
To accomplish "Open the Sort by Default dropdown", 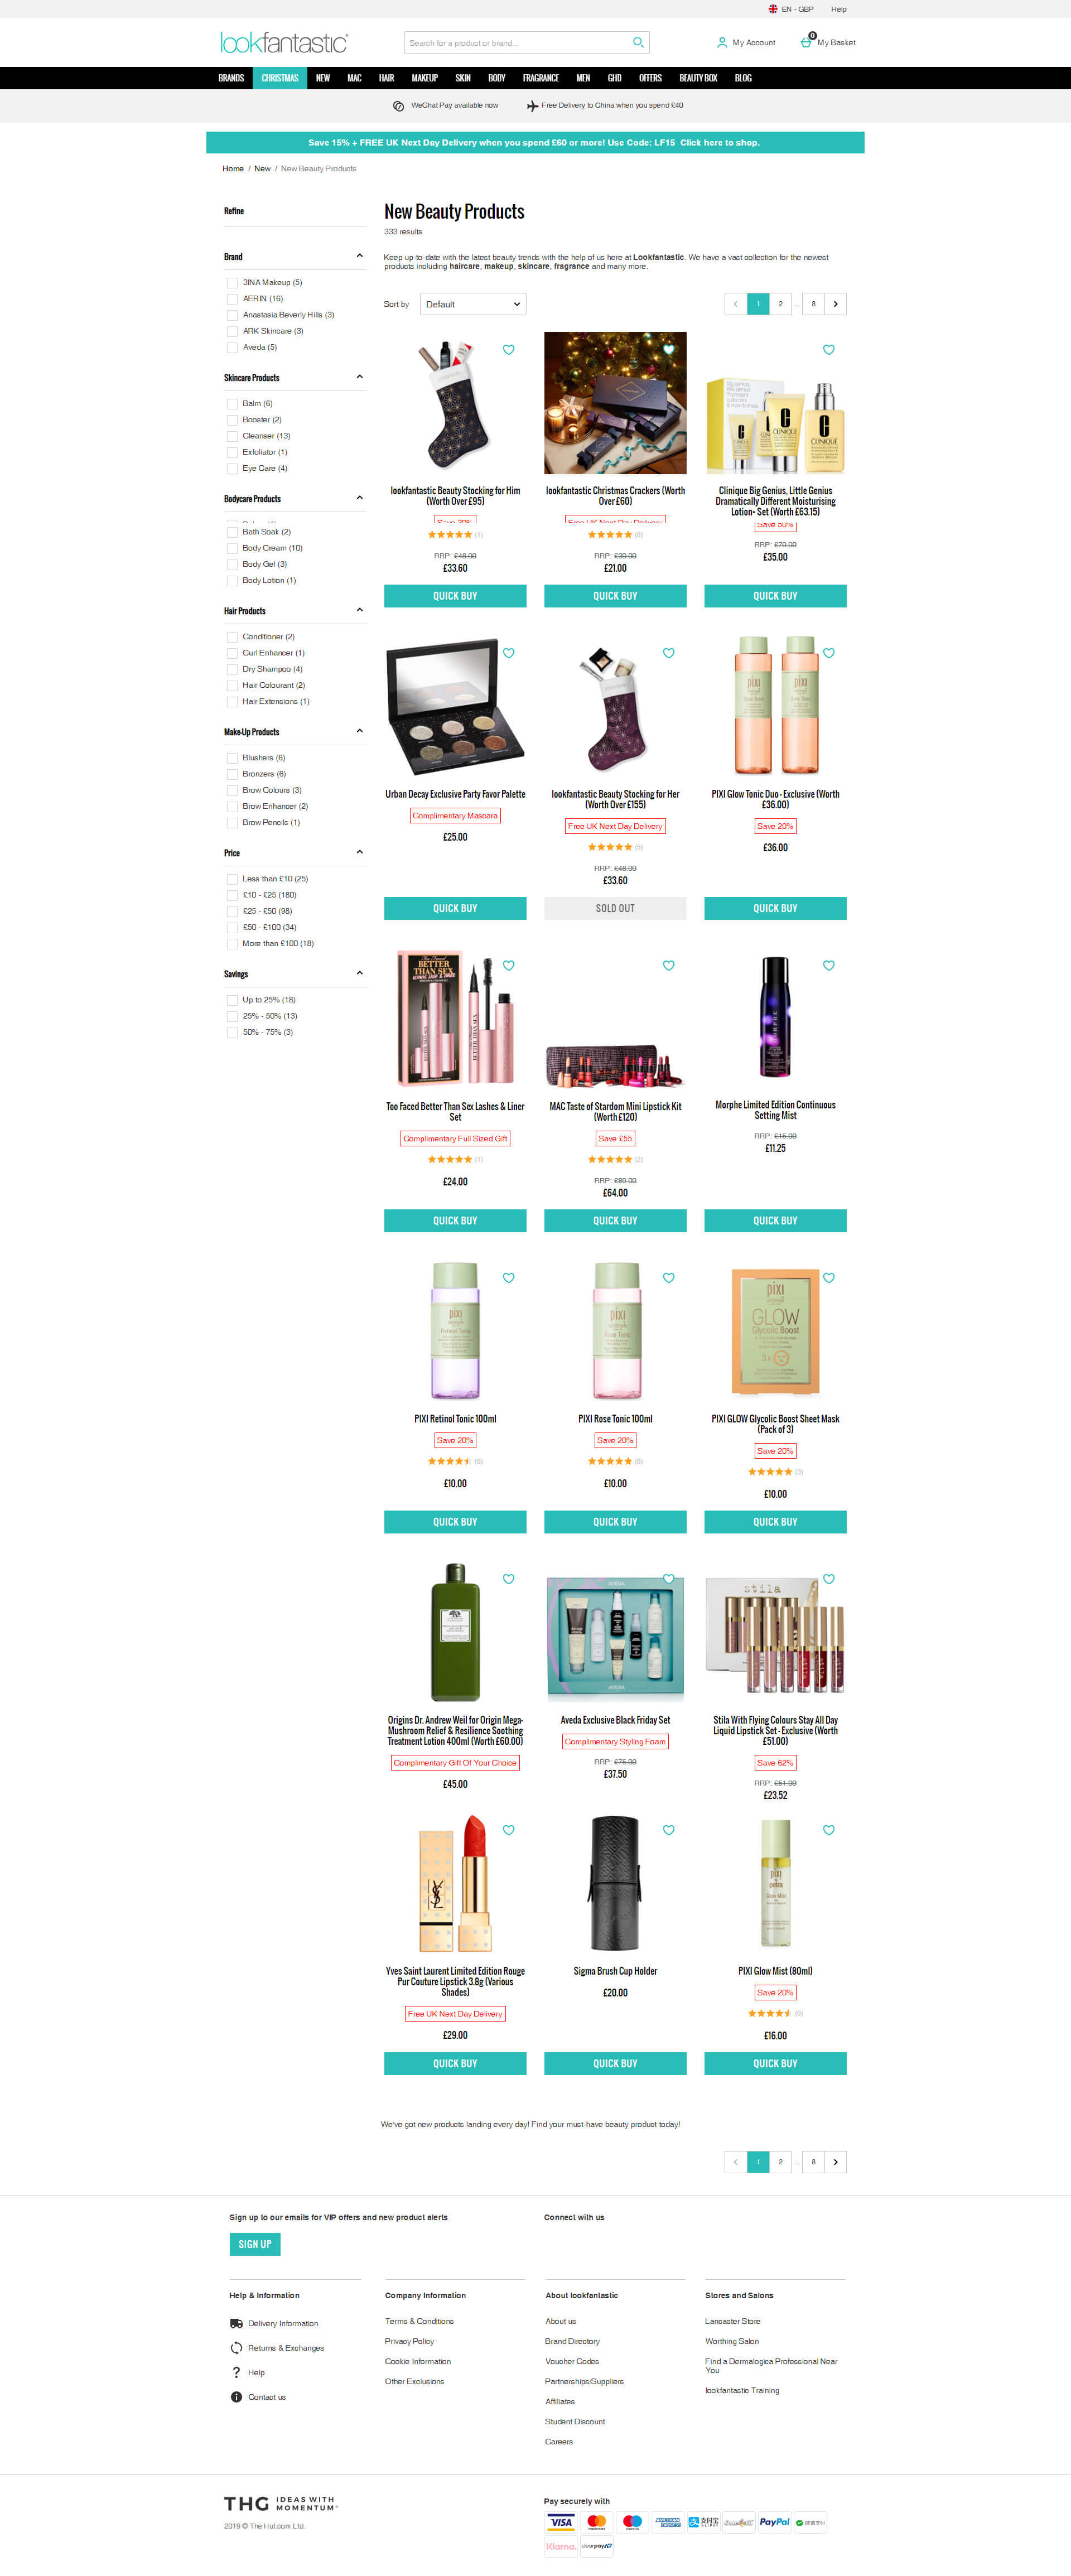I will 473,304.
